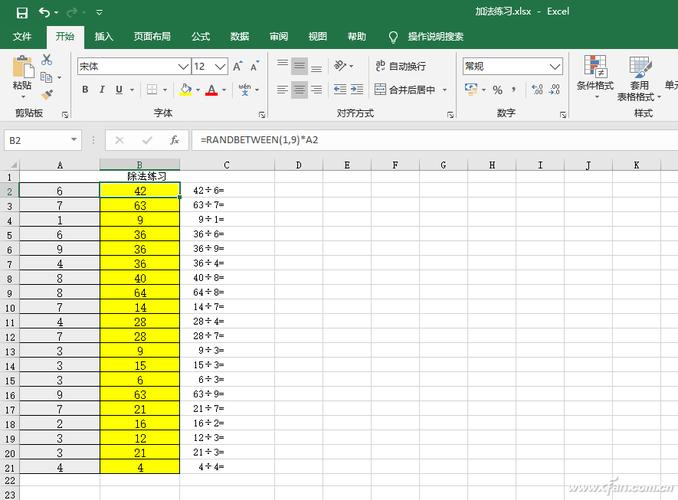
Task: Click the Undo arrow icon
Action: (44, 13)
